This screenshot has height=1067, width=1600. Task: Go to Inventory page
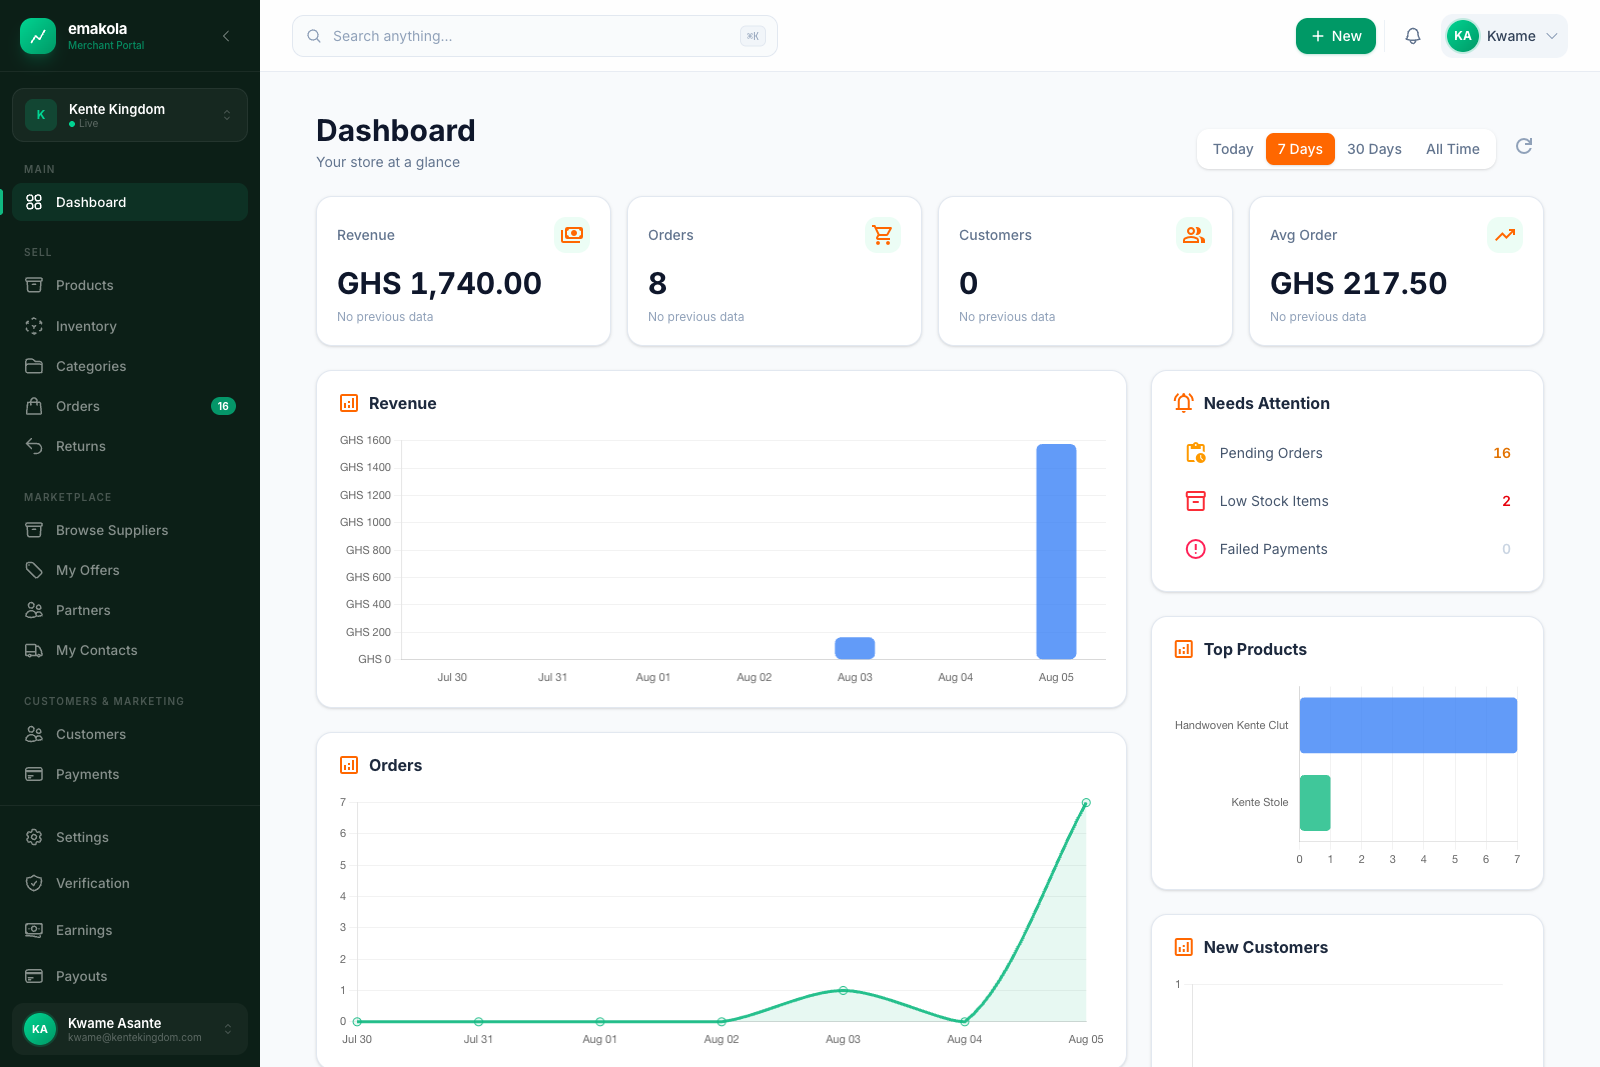point(130,326)
